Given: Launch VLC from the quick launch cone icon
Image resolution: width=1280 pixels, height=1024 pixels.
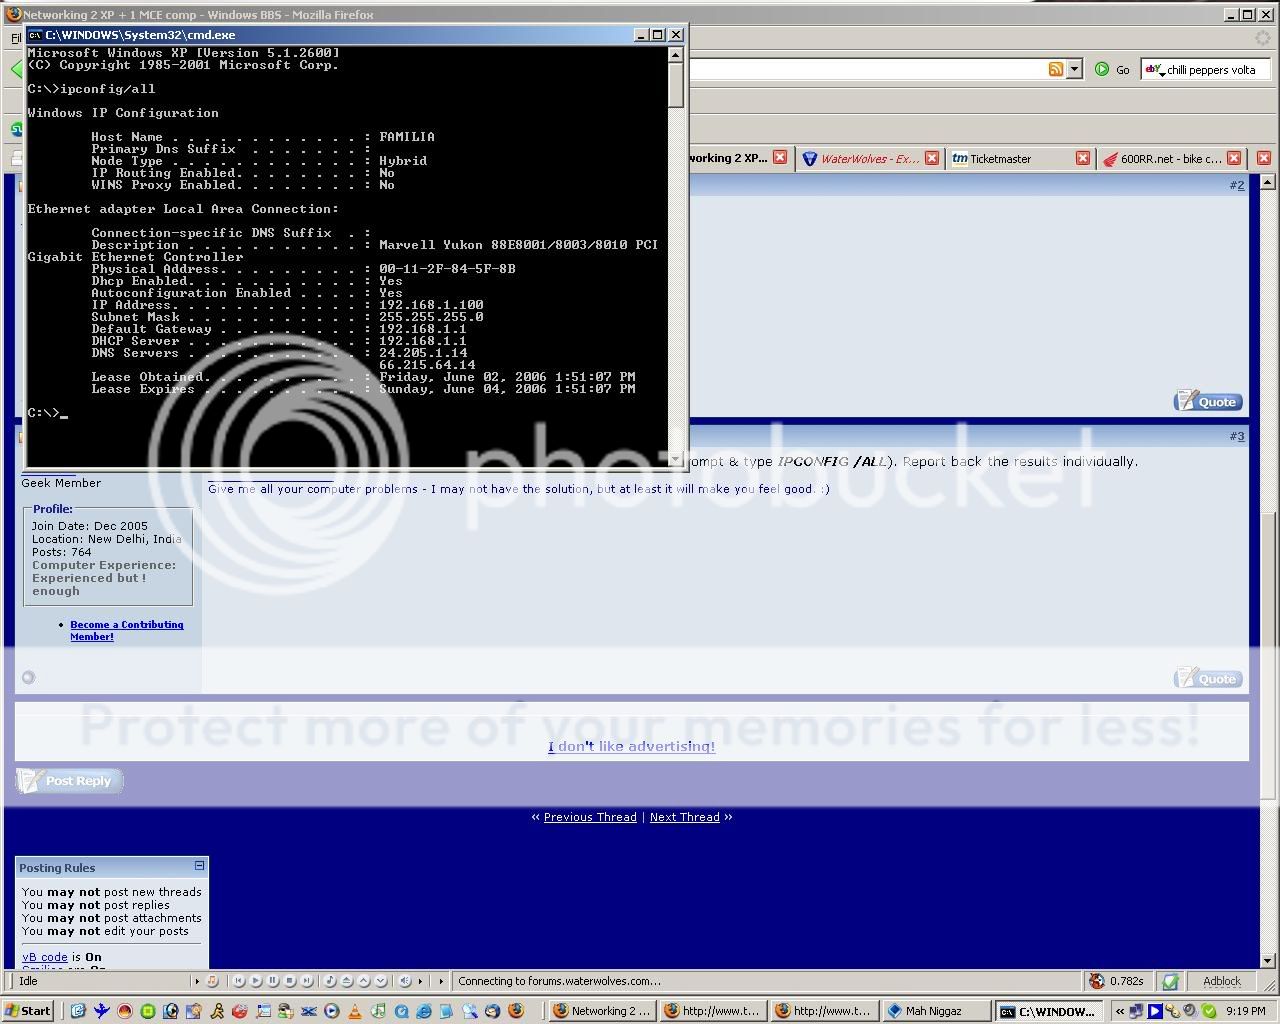Looking at the screenshot, I should pos(354,1011).
